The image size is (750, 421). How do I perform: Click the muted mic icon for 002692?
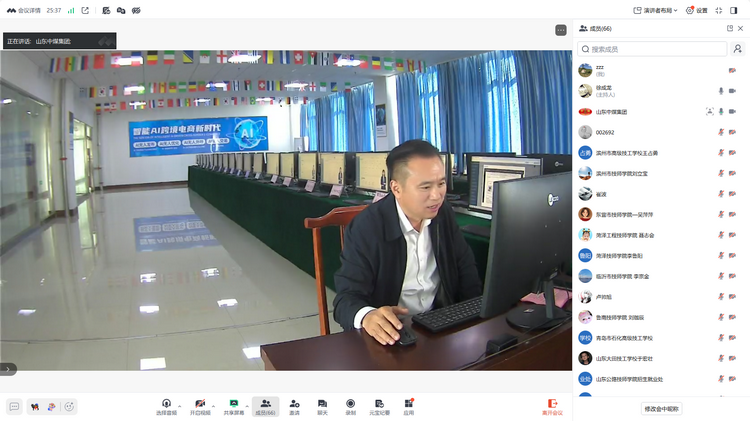coord(721,132)
